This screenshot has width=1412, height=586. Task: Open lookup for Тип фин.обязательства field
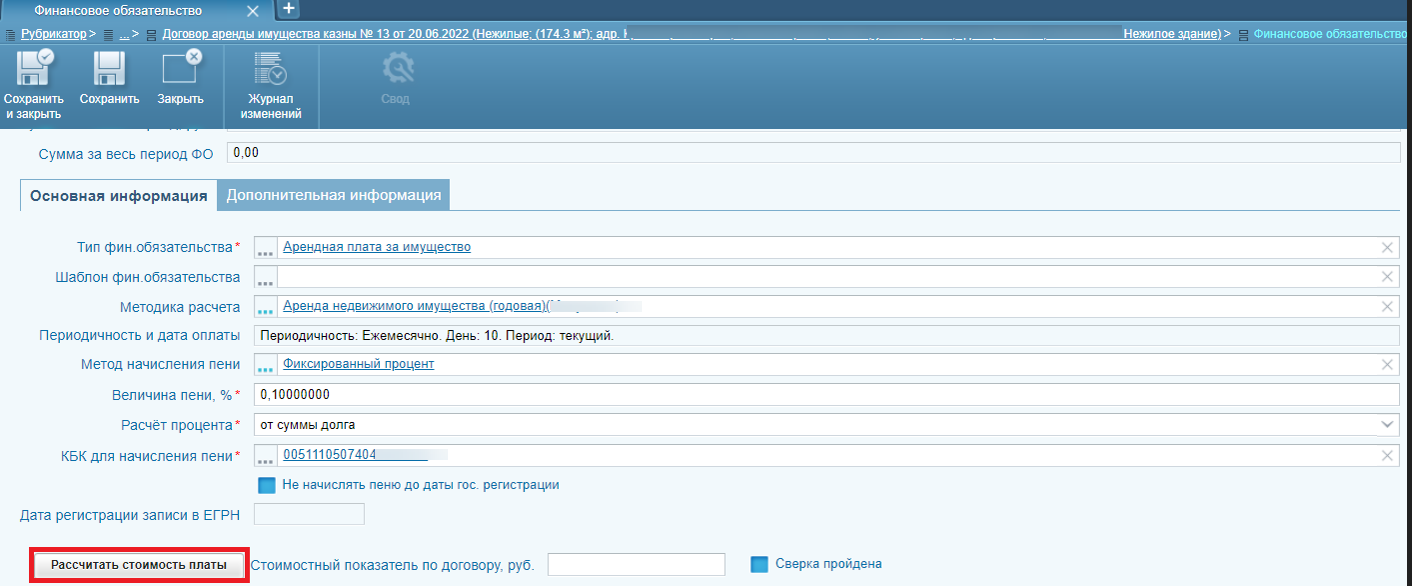(x=265, y=248)
